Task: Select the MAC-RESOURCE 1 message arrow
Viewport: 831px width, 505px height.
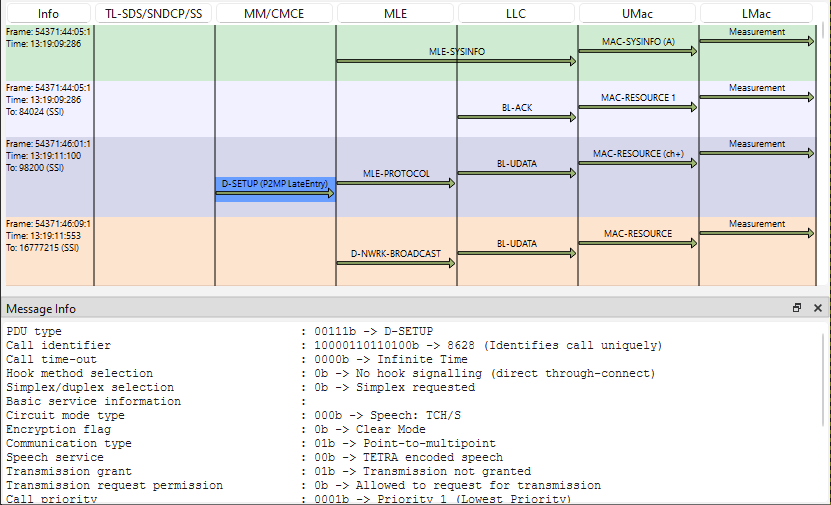Action: coord(637,106)
